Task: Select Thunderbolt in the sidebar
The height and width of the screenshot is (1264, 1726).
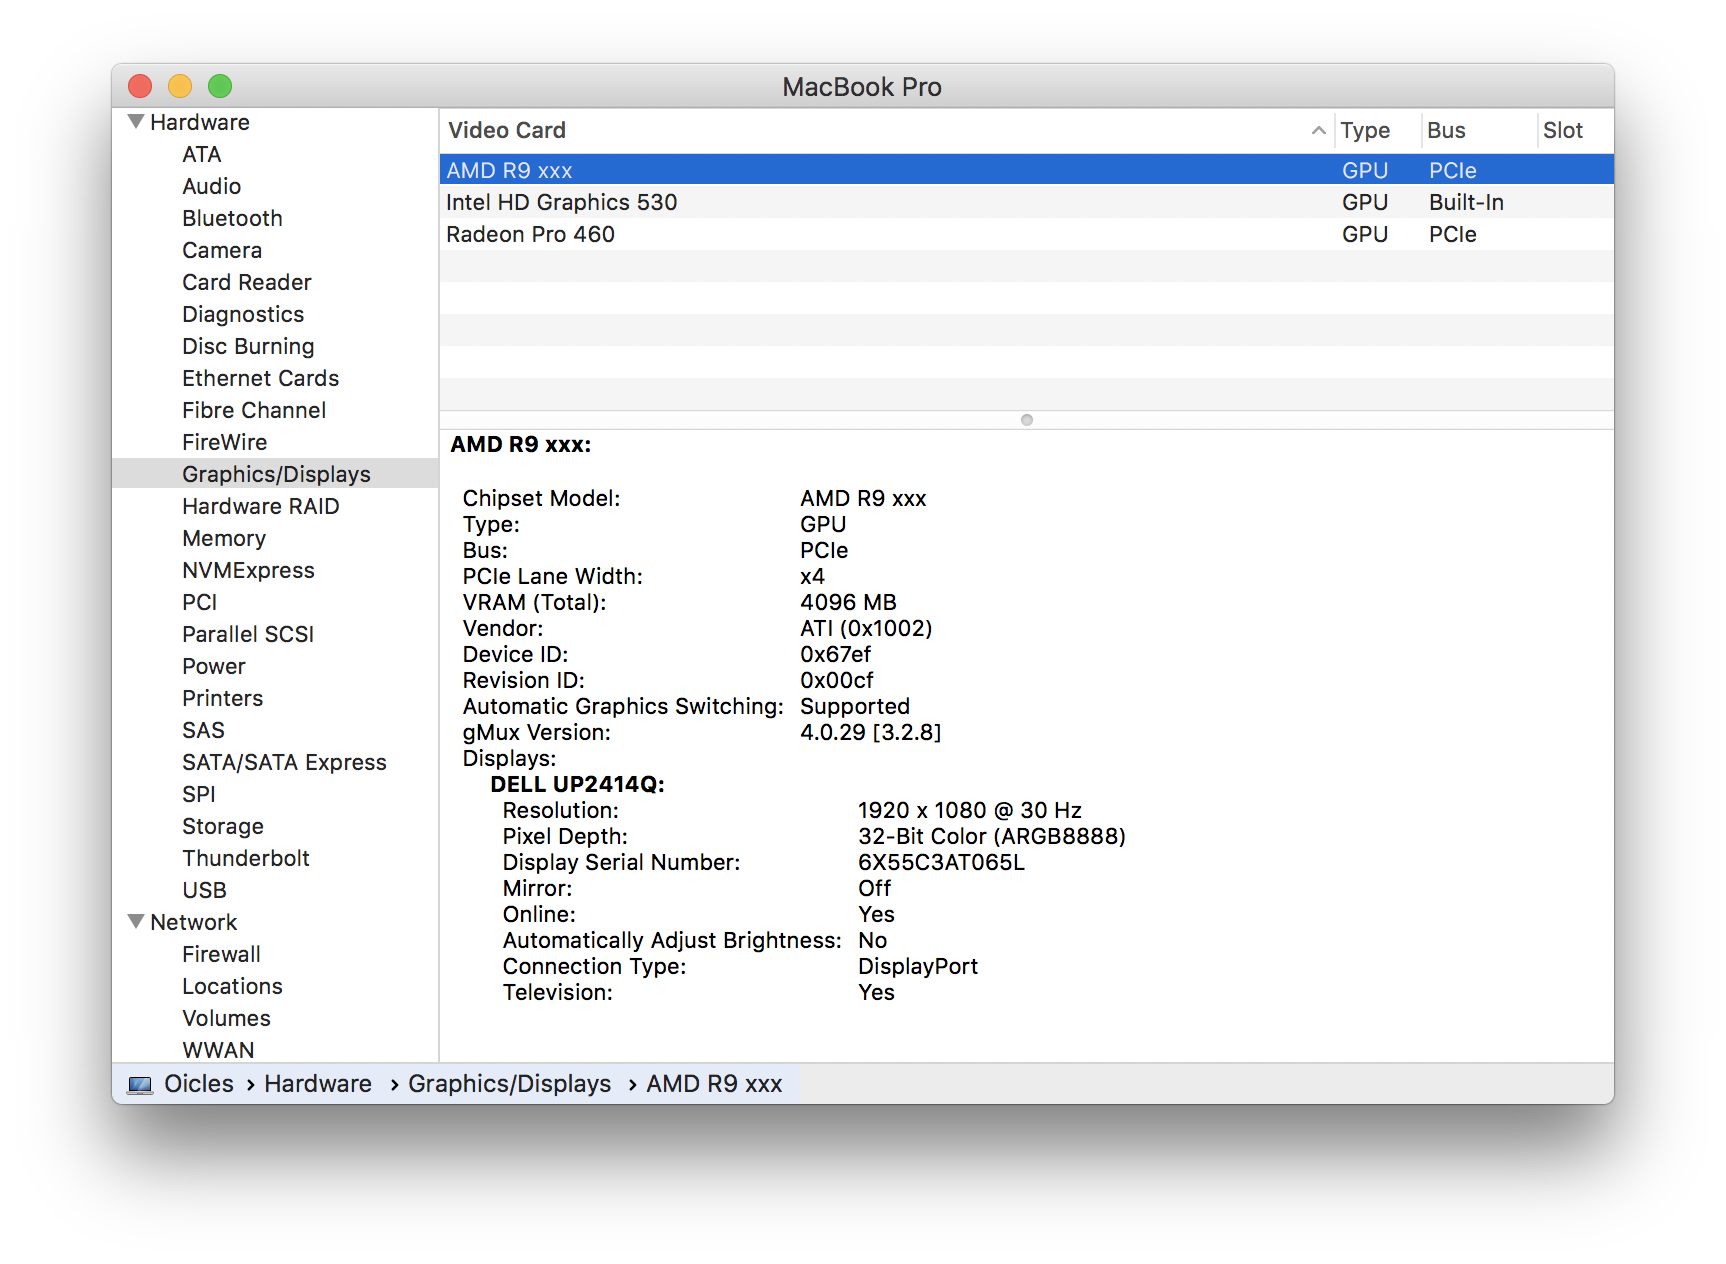Action: tap(245, 858)
